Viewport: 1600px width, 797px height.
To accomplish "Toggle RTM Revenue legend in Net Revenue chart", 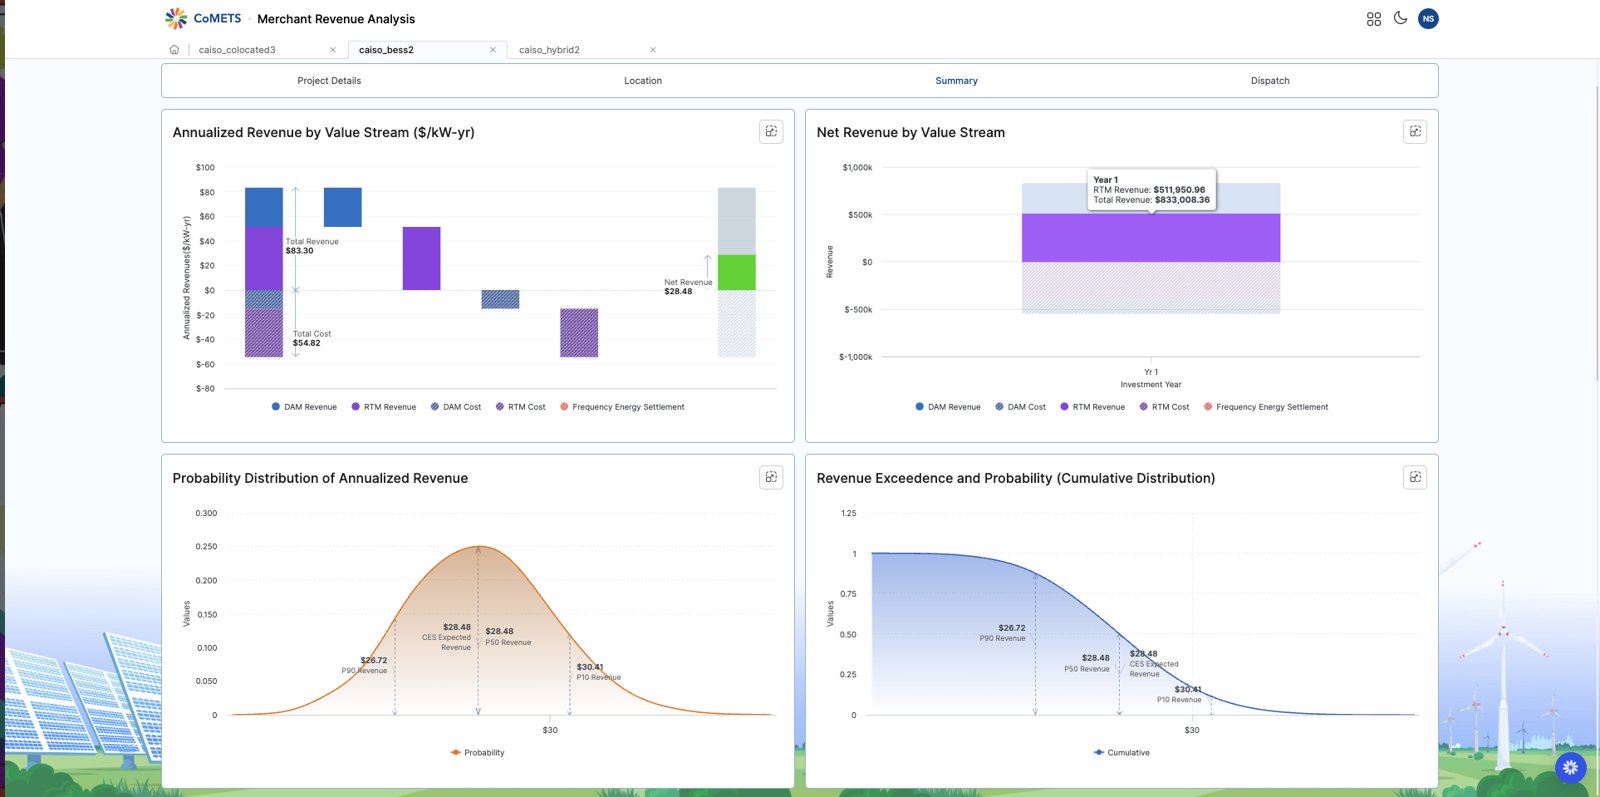I will tap(1092, 407).
